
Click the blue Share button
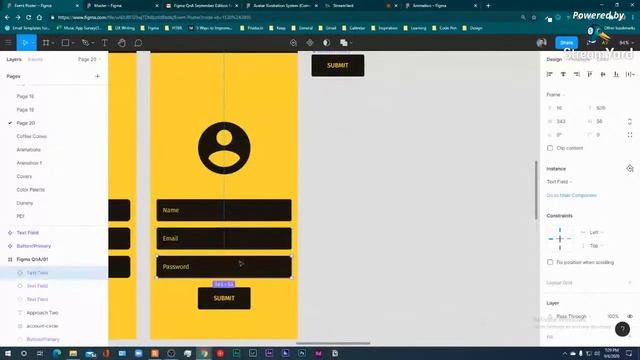[x=567, y=42]
